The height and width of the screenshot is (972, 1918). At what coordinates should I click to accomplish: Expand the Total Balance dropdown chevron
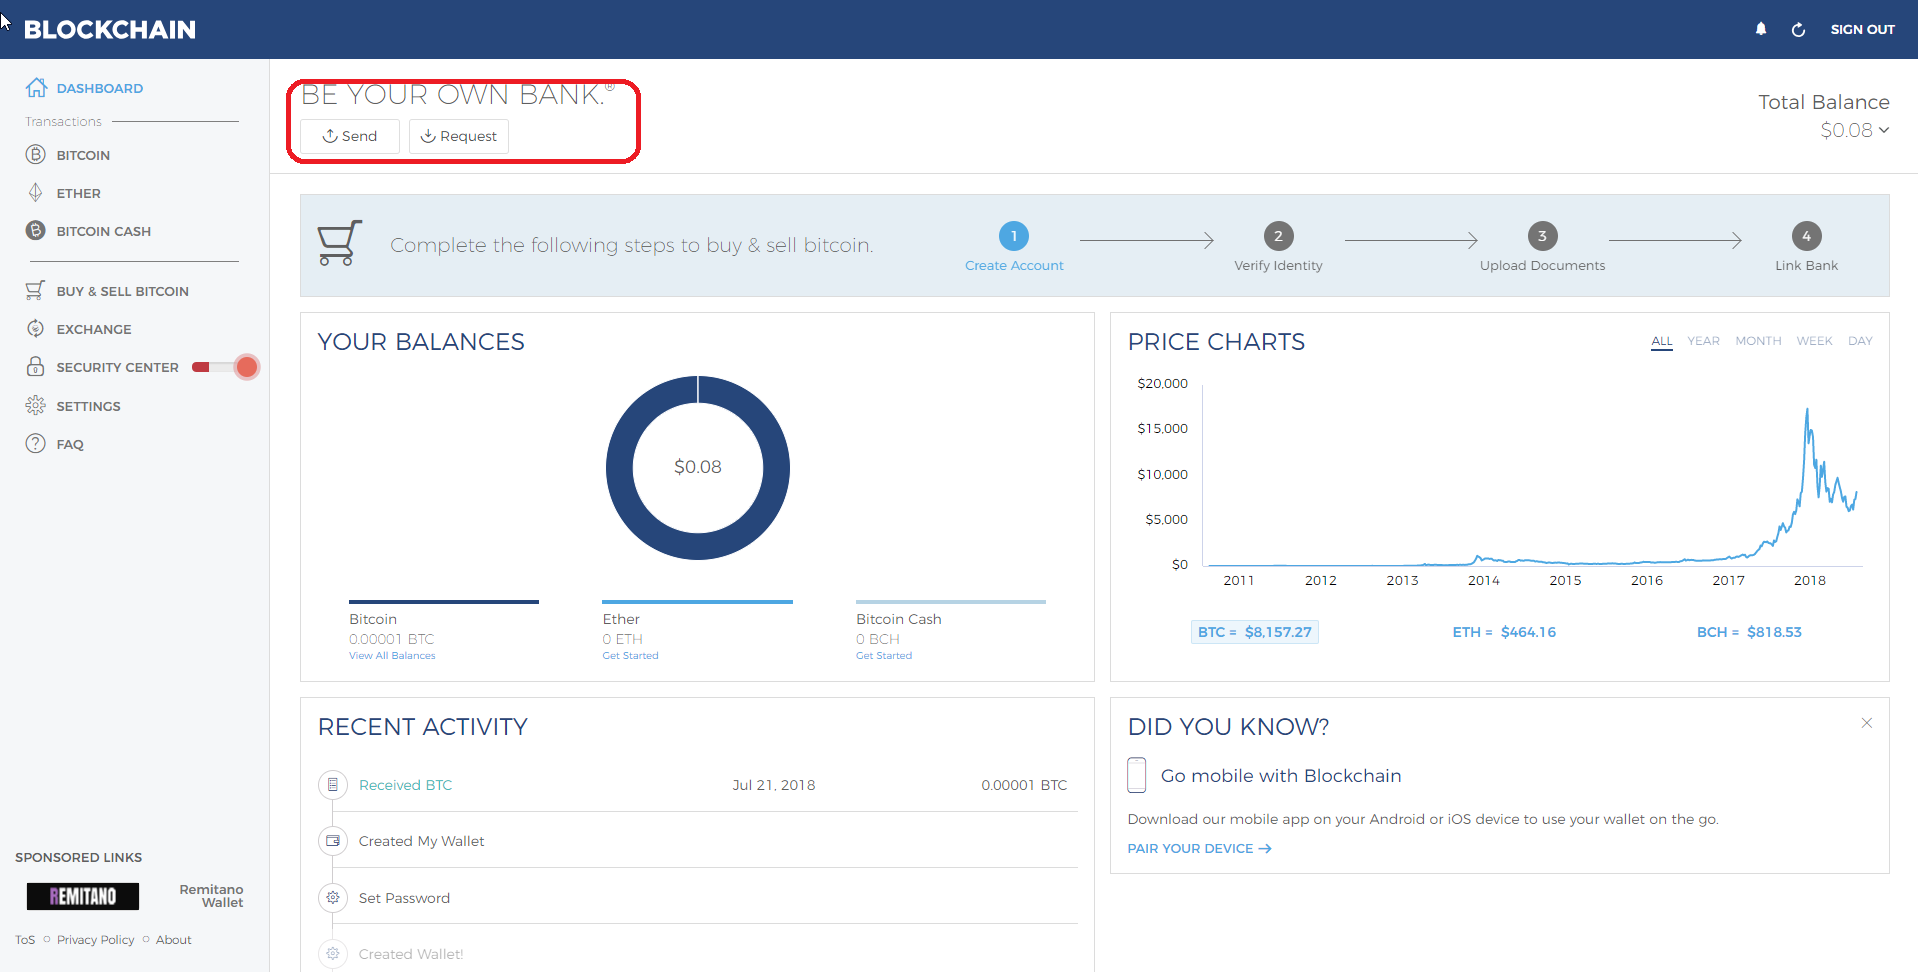(x=1884, y=130)
